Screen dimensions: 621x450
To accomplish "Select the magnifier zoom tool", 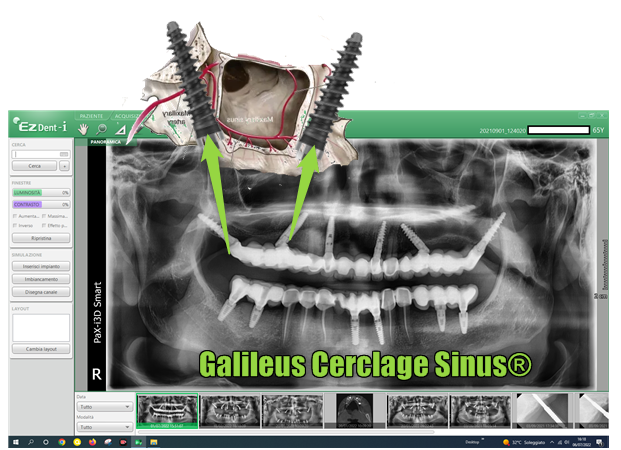I will pyautogui.click(x=102, y=129).
